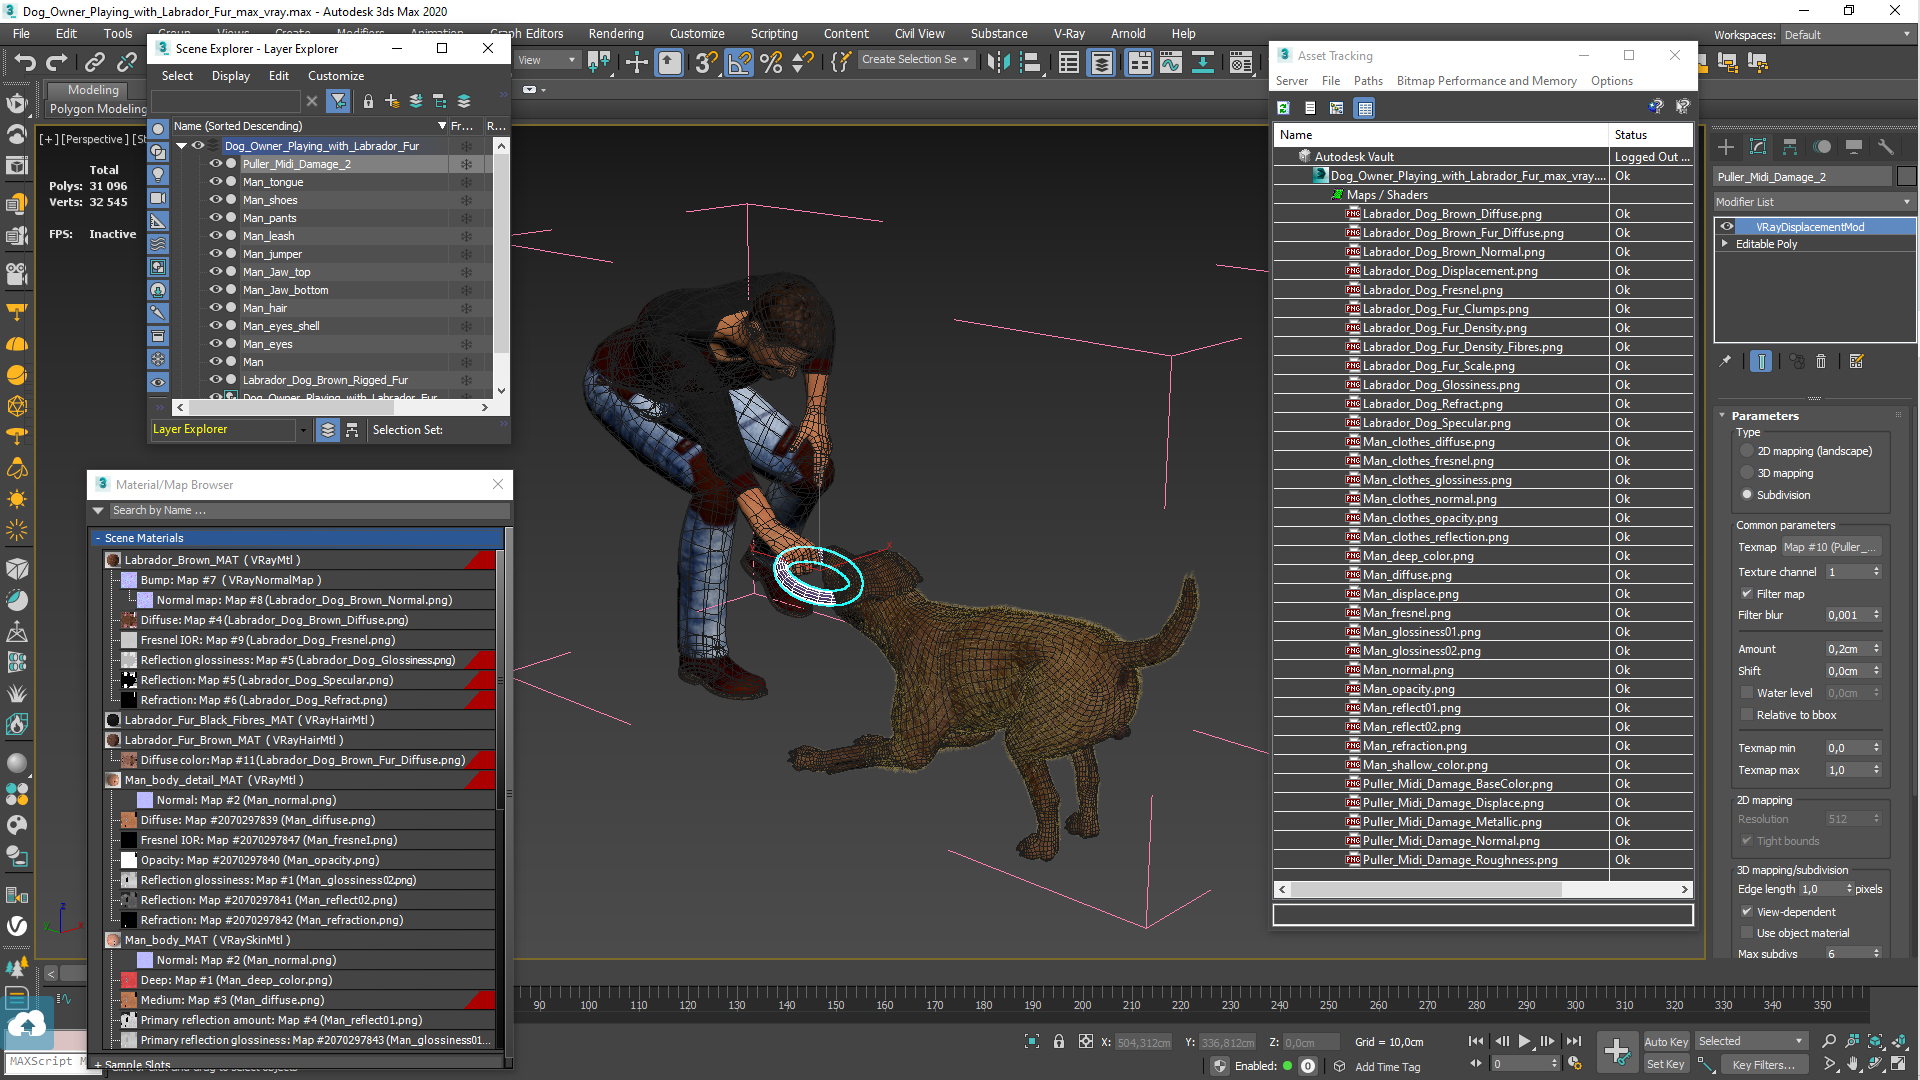The image size is (1920, 1080).
Task: Click the Align tool icon
Action: point(1030,63)
